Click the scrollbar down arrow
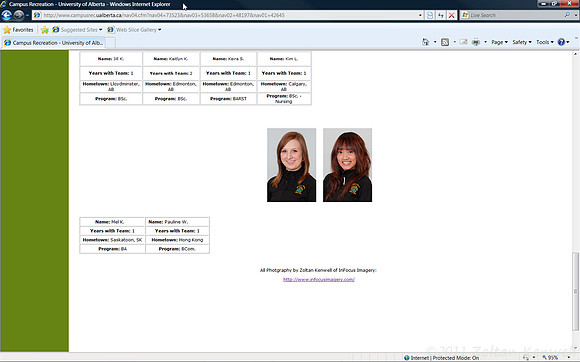The image size is (580, 362). pyautogui.click(x=575, y=348)
